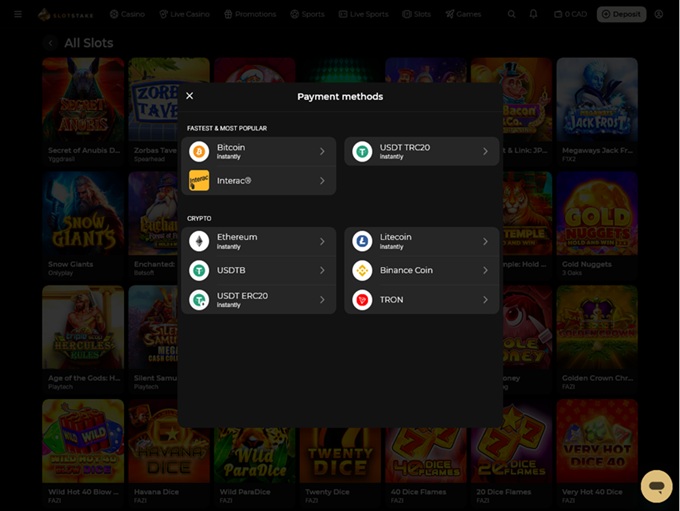Open Litecoin payment via chevron
This screenshot has height=511, width=680.
(x=485, y=241)
